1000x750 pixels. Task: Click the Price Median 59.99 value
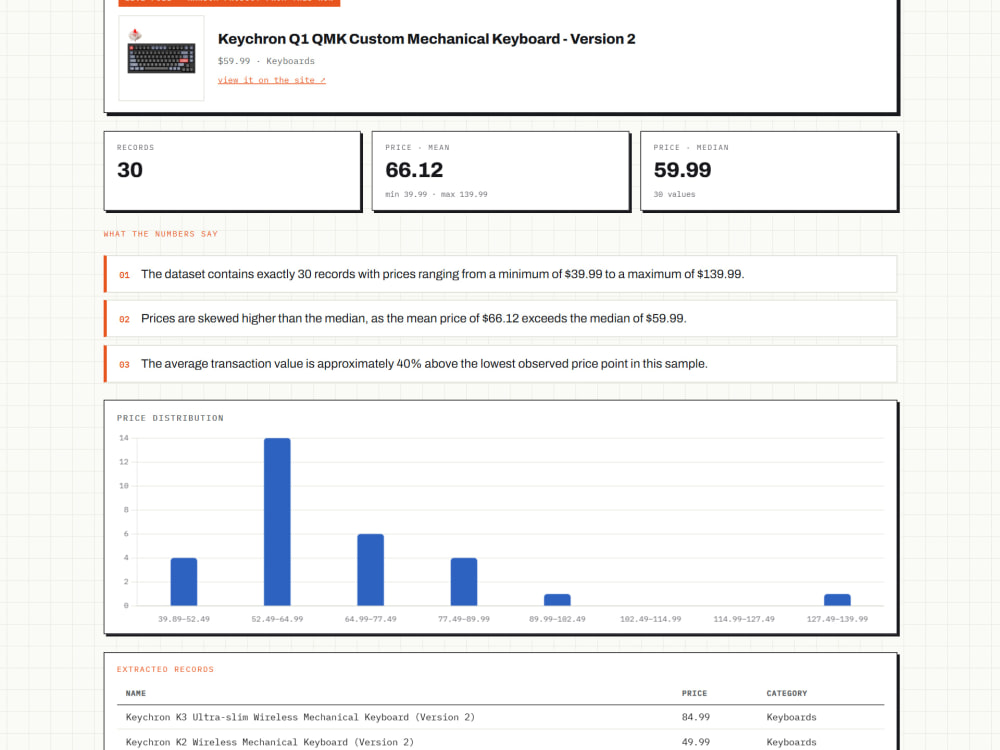coord(682,170)
